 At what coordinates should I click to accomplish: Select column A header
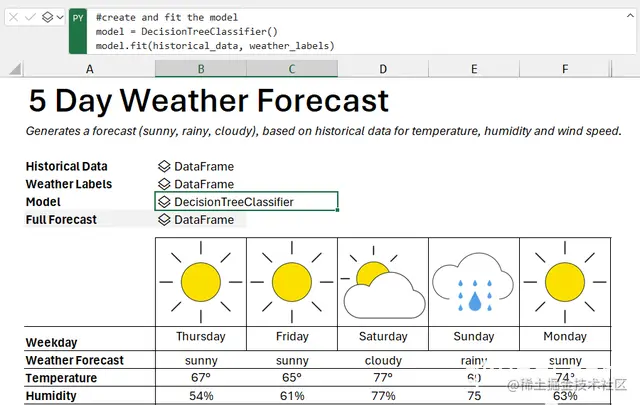click(x=89, y=69)
